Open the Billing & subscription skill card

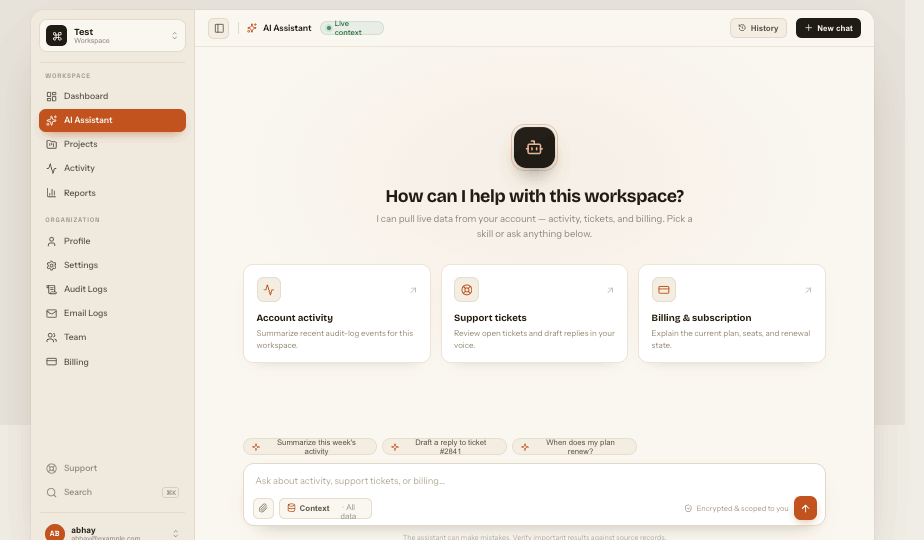(x=731, y=314)
